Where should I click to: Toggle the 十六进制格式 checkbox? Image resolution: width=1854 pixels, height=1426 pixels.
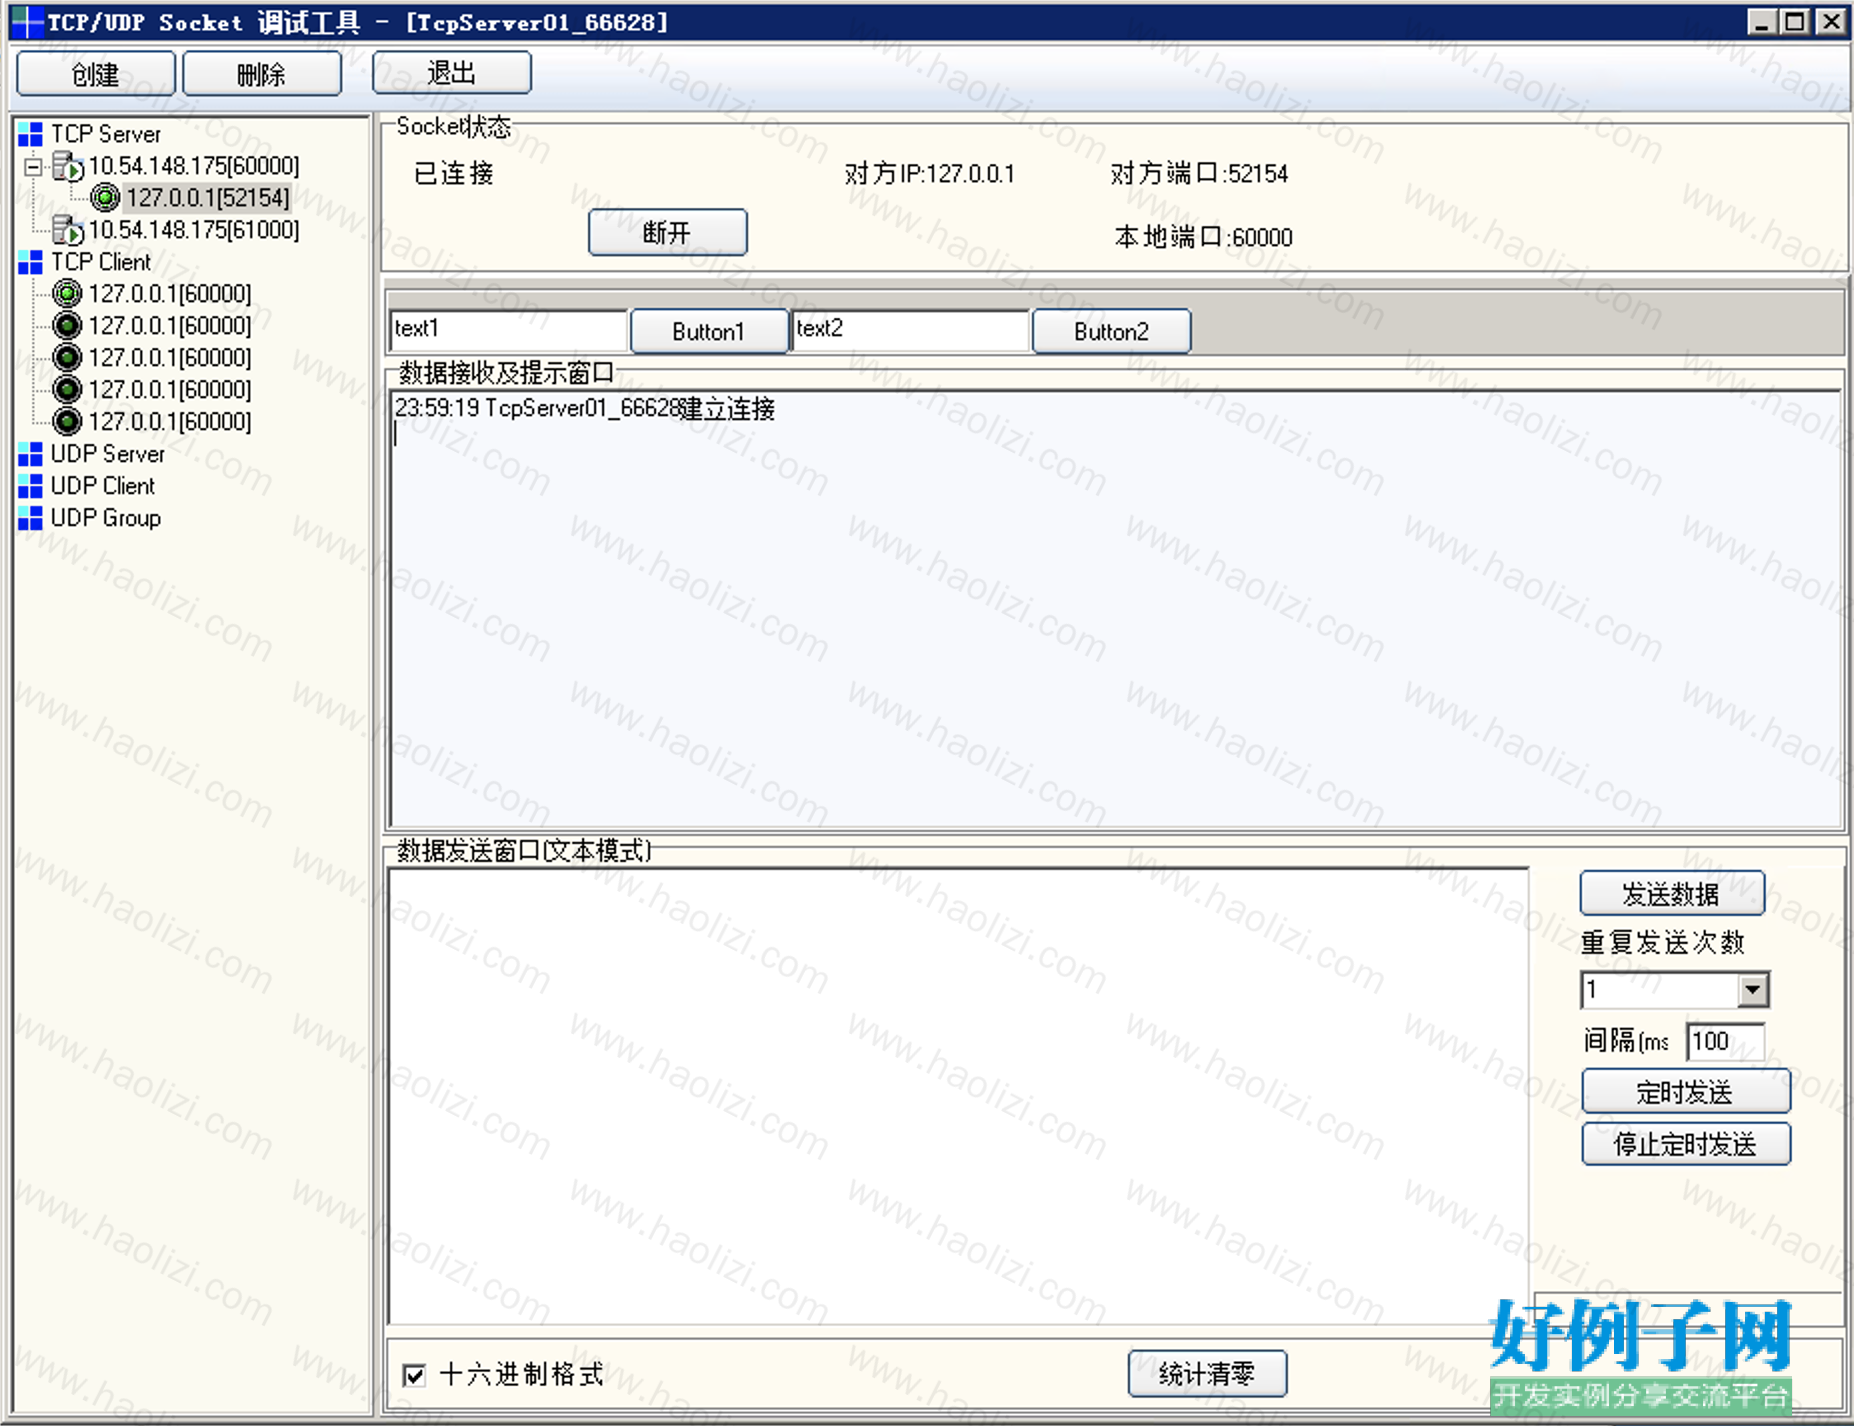tap(414, 1375)
